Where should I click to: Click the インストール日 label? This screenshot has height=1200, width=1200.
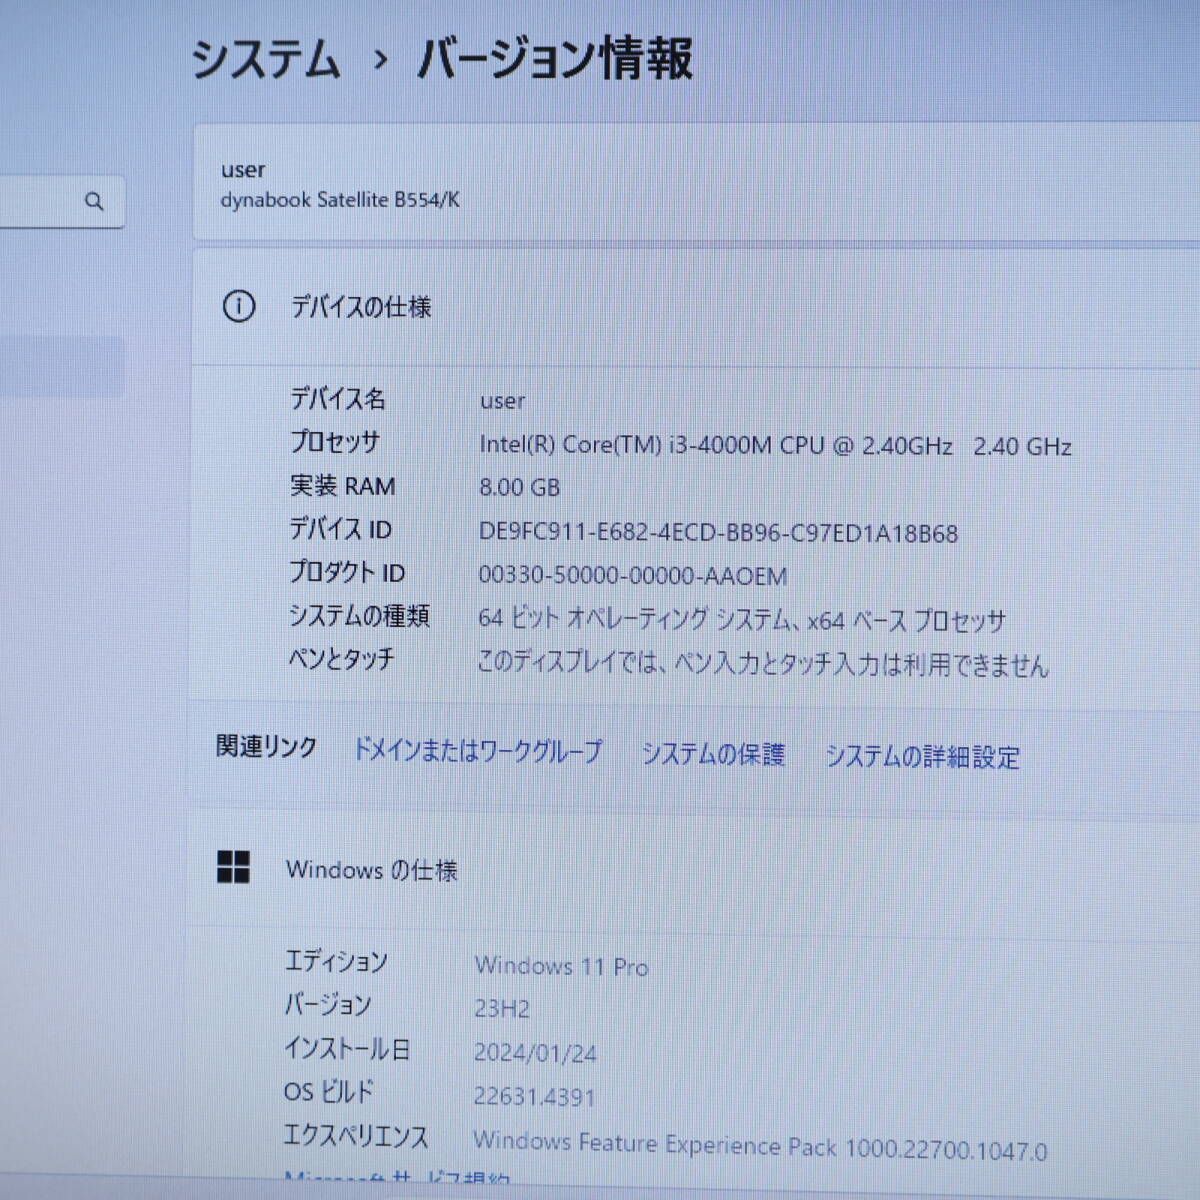coord(347,1049)
